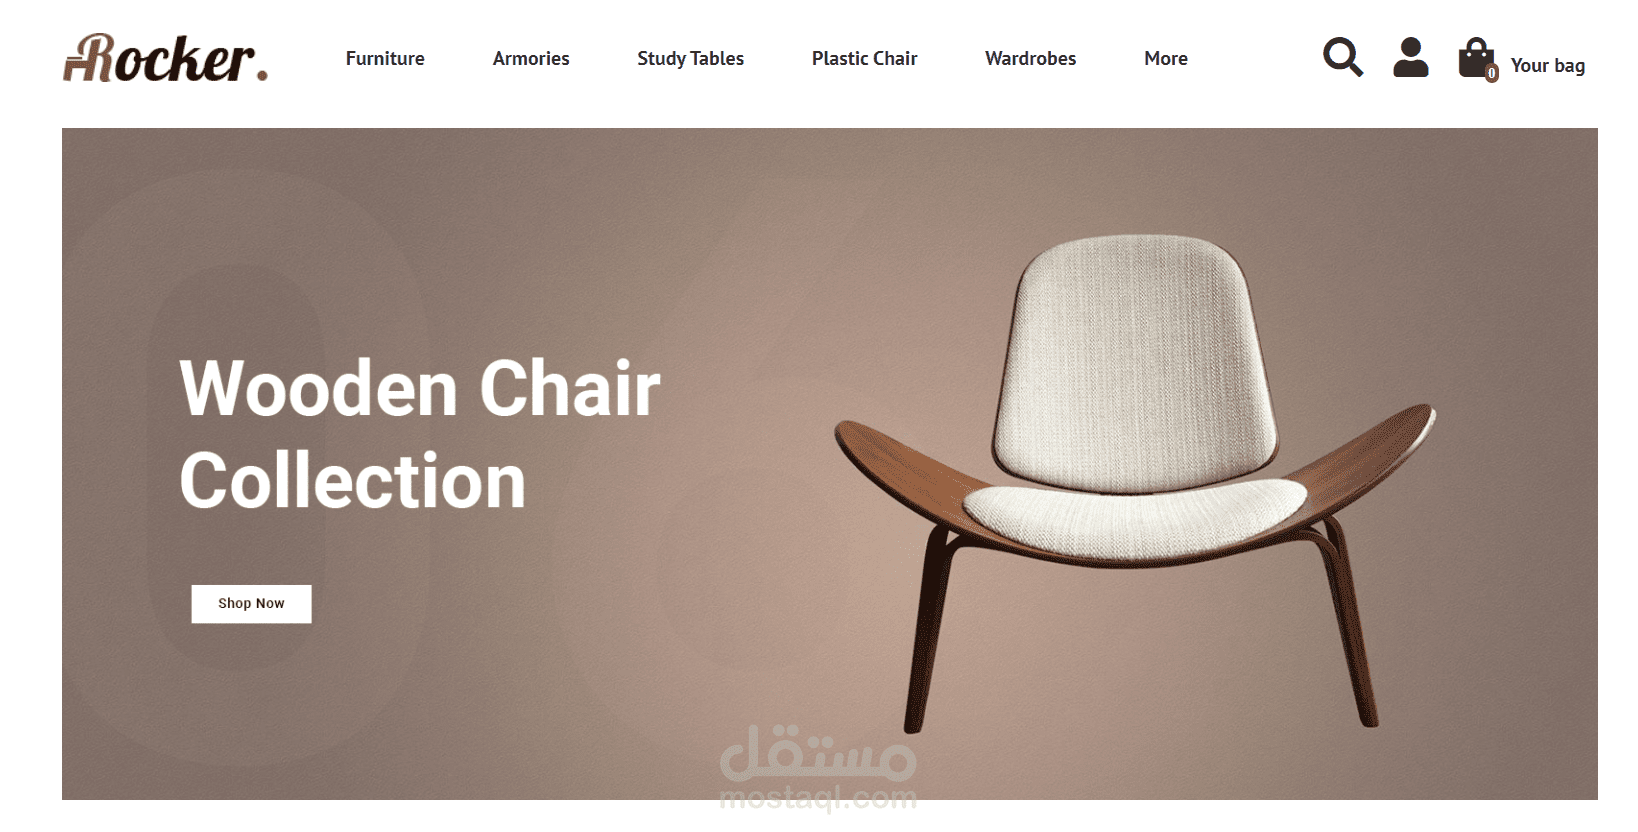Image resolution: width=1638 pixels, height=832 pixels.
Task: Go to Armories category
Action: point(531,59)
